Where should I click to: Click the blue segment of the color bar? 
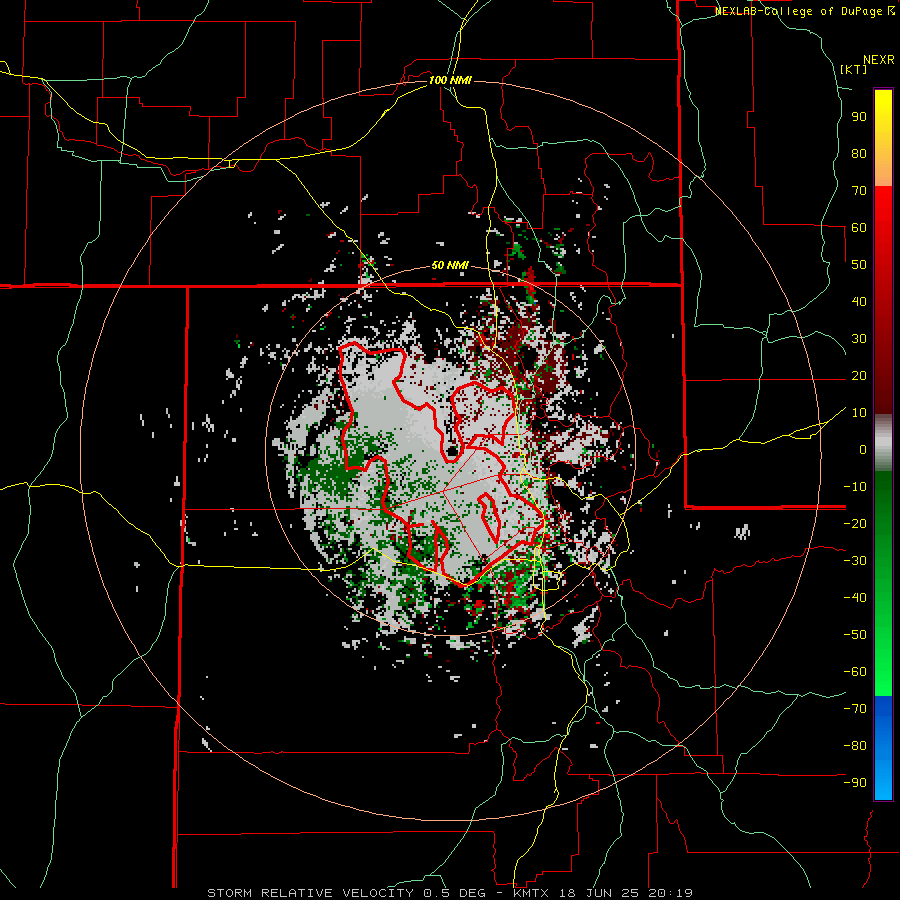coord(883,747)
